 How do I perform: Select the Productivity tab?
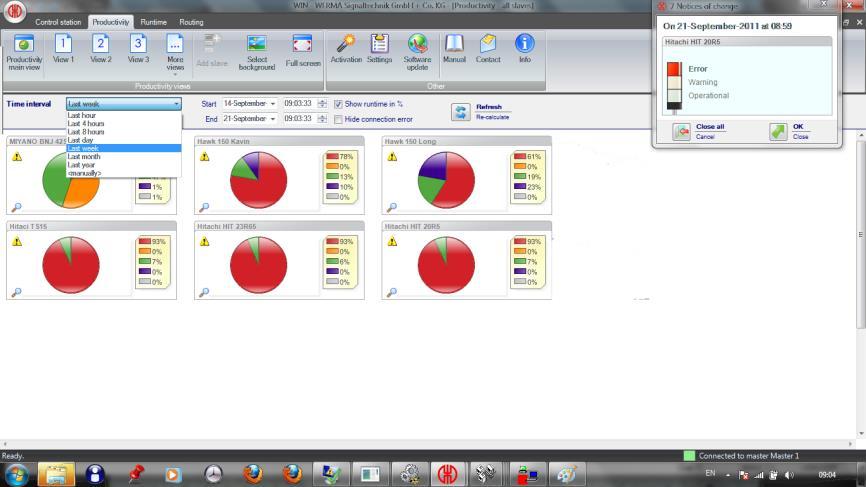[110, 22]
